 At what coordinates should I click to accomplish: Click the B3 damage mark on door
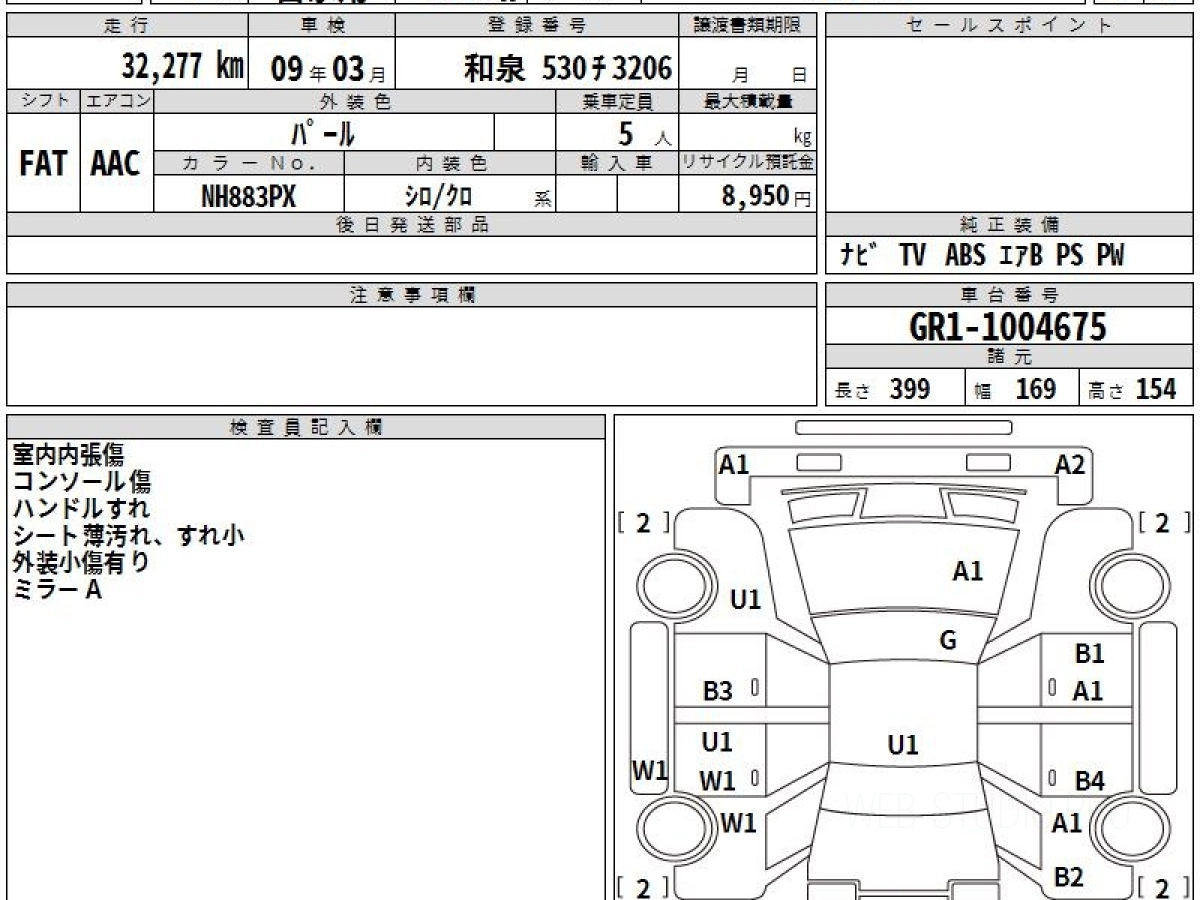click(x=717, y=691)
